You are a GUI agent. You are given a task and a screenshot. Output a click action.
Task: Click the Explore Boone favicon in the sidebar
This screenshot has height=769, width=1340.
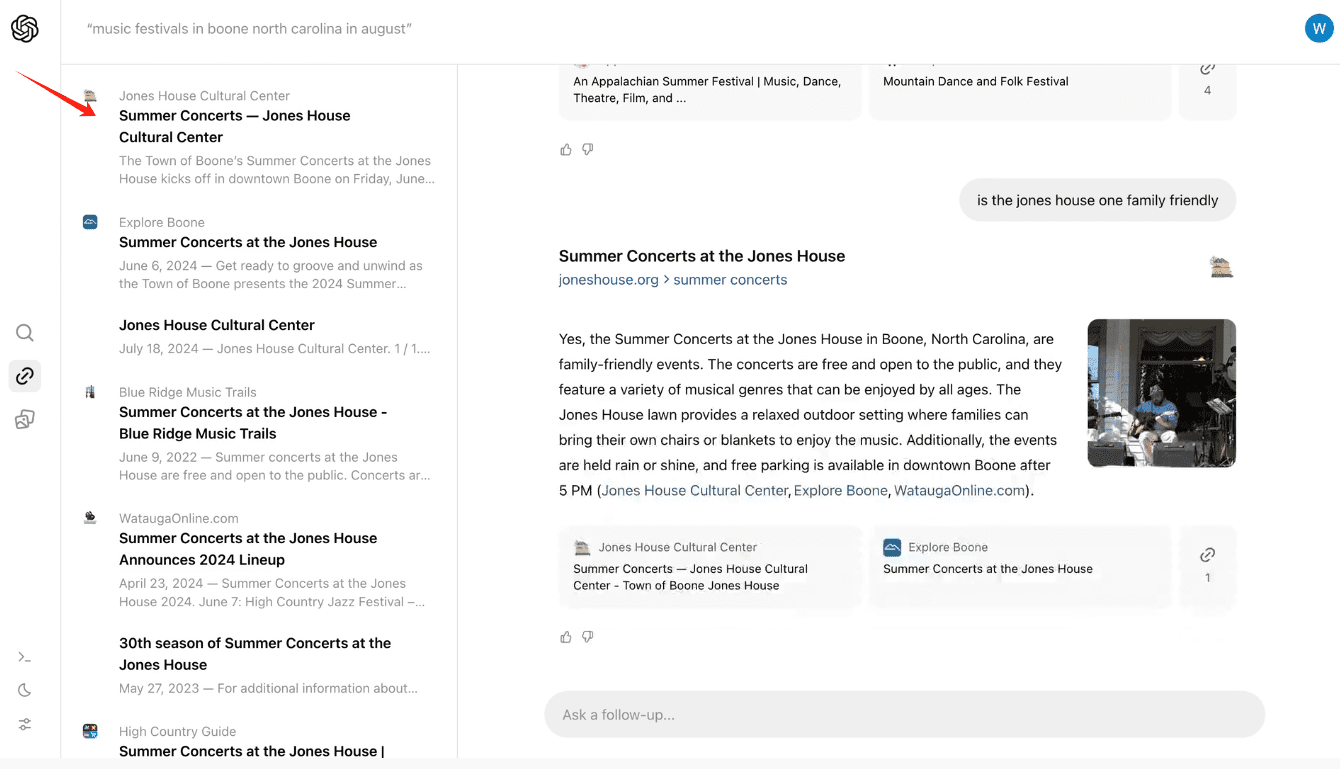coord(90,222)
